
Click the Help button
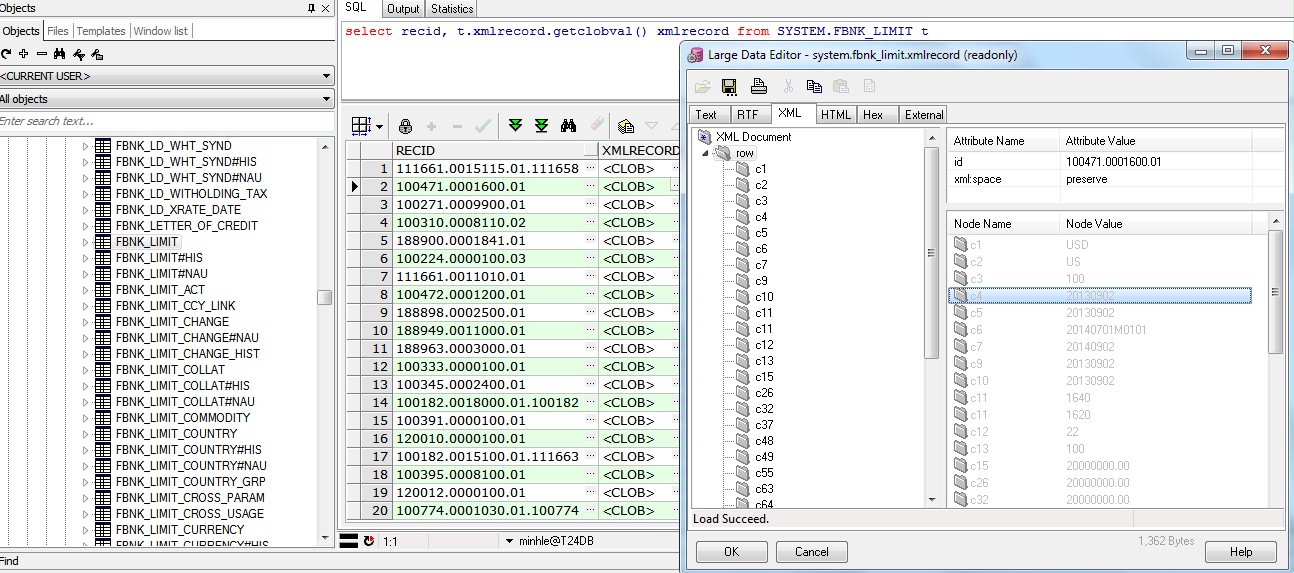coord(1241,552)
